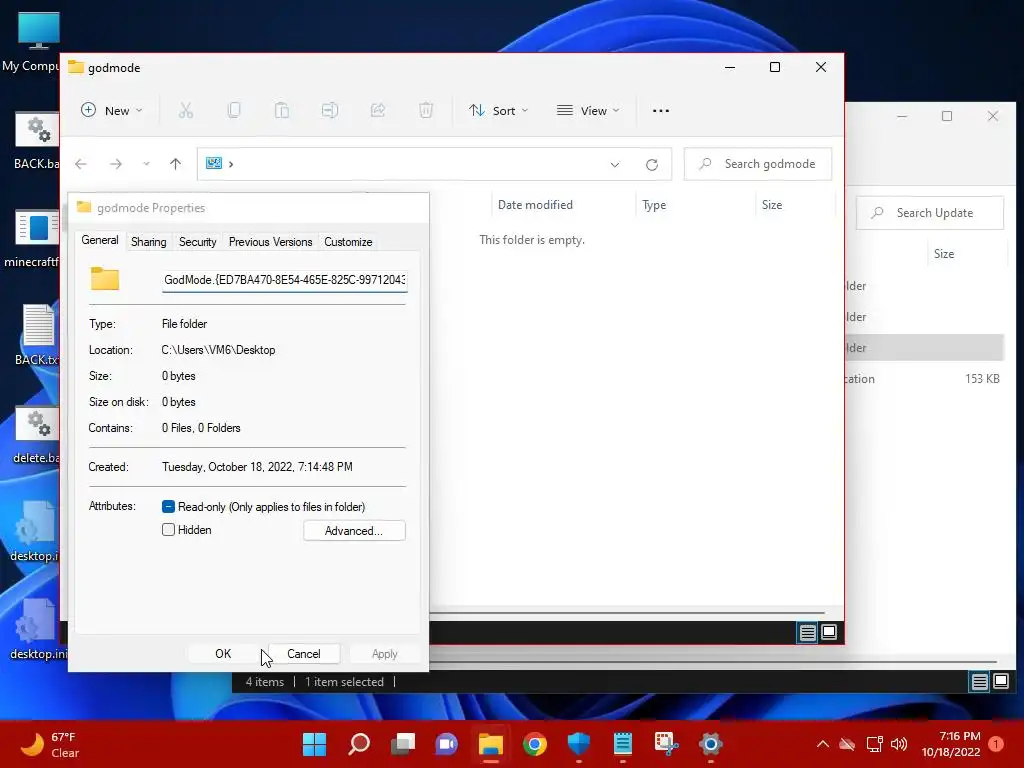1024x768 pixels.
Task: Select the General tab
Action: point(100,240)
